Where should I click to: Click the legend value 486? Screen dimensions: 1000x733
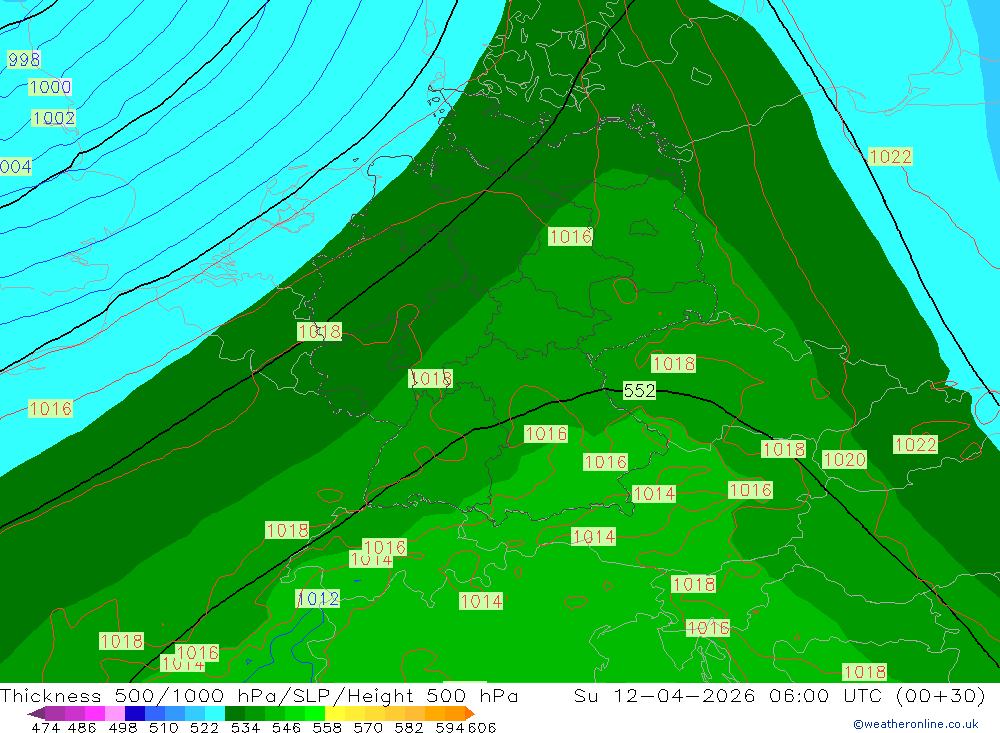click(82, 727)
